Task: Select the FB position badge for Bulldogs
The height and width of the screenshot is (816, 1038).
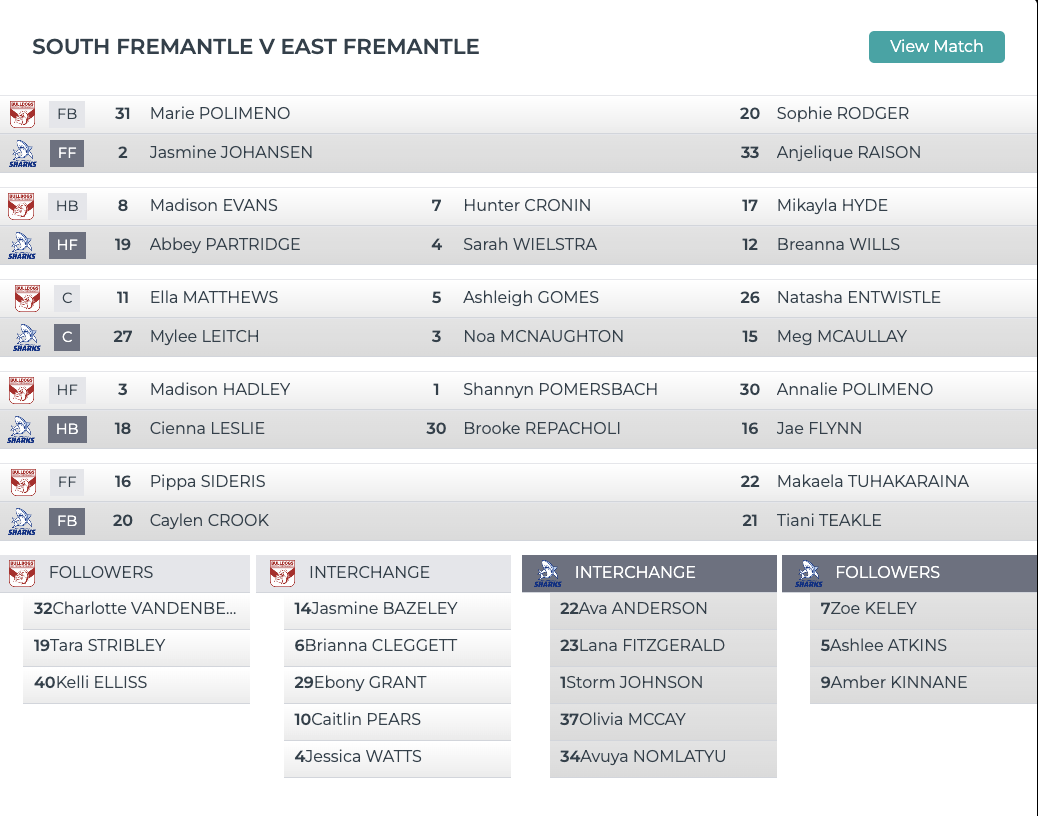Action: click(67, 114)
